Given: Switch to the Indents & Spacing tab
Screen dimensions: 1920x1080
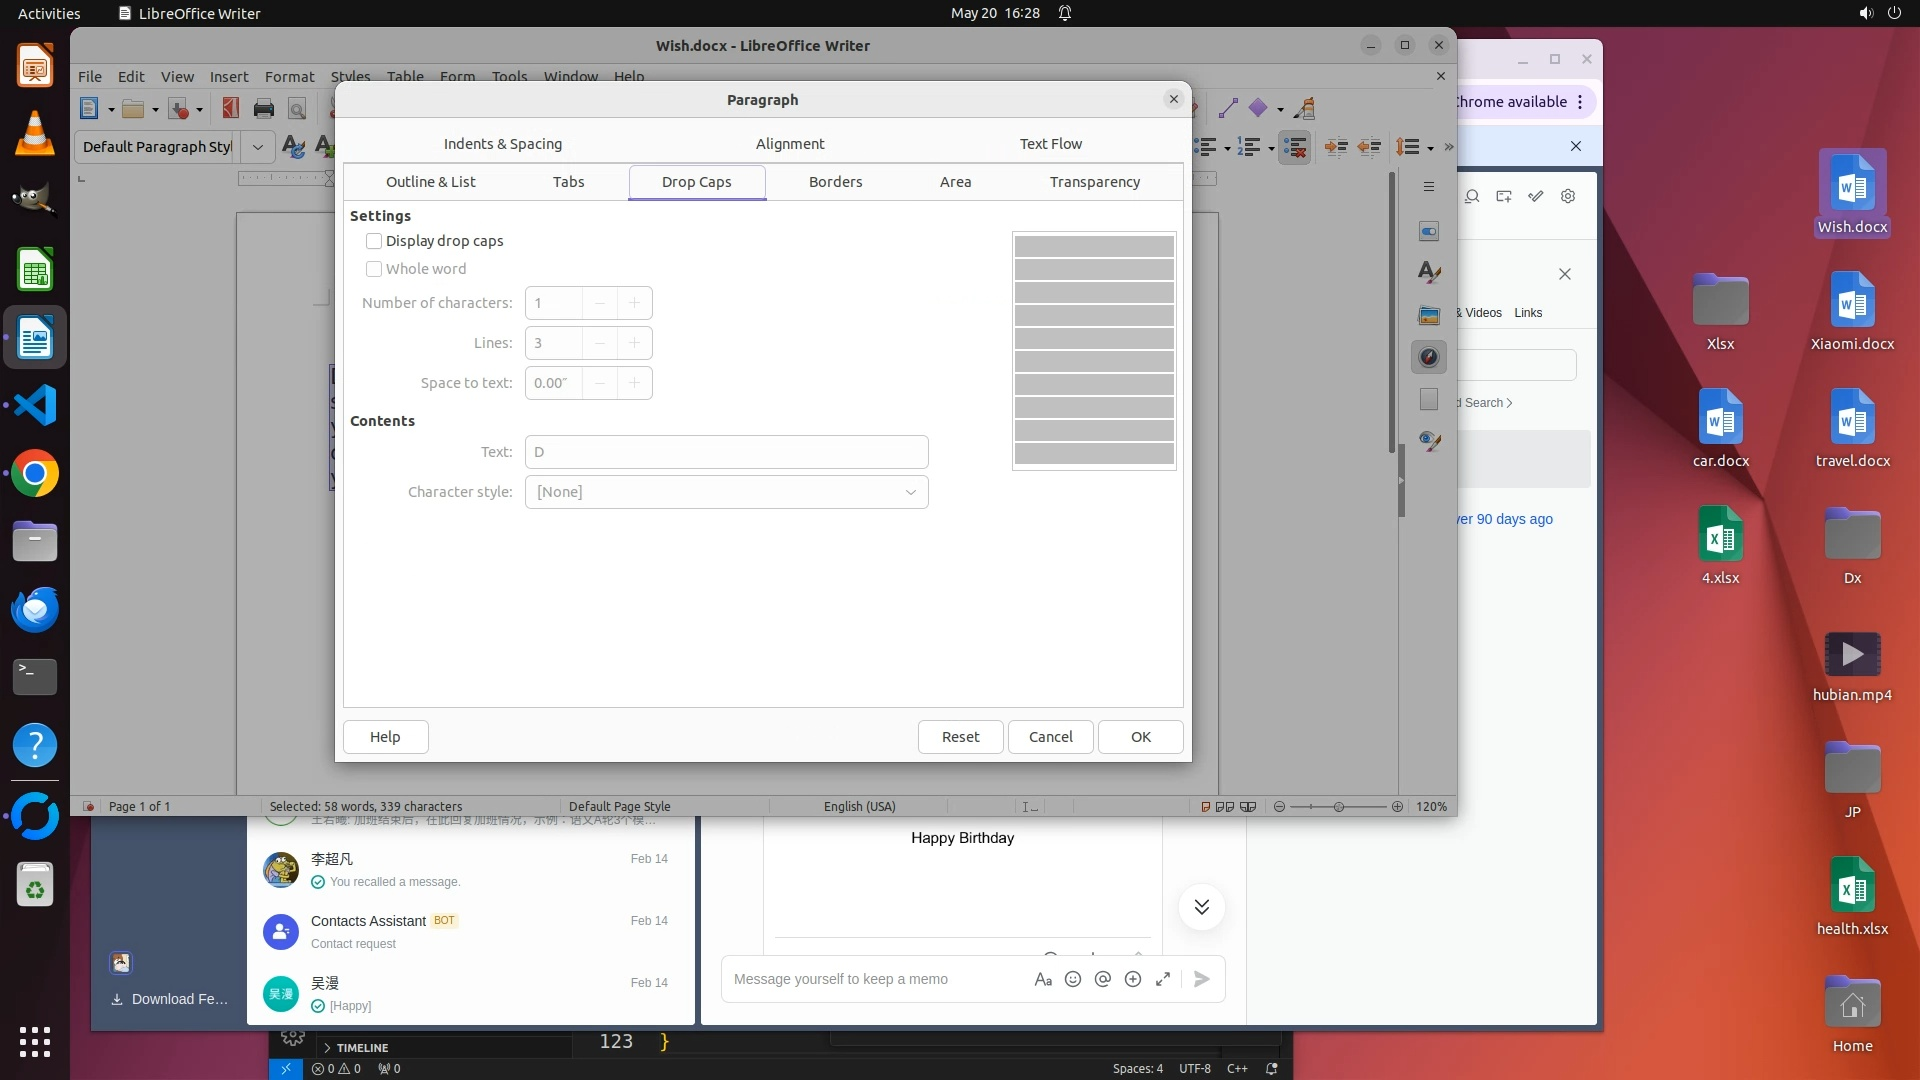Looking at the screenshot, I should click(503, 144).
